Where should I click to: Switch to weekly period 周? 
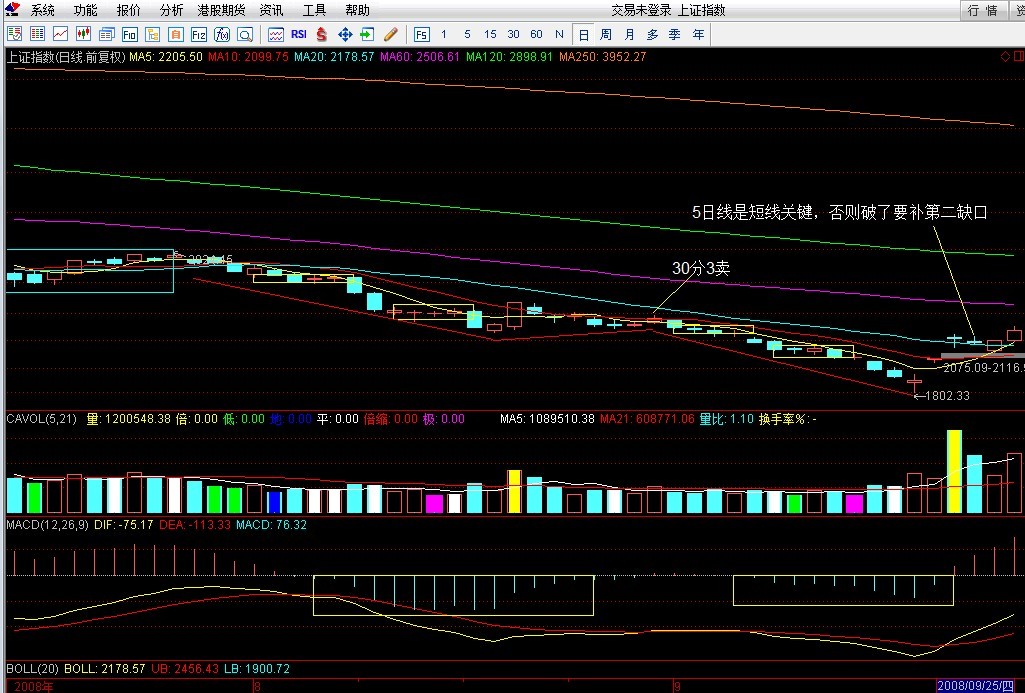click(606, 34)
